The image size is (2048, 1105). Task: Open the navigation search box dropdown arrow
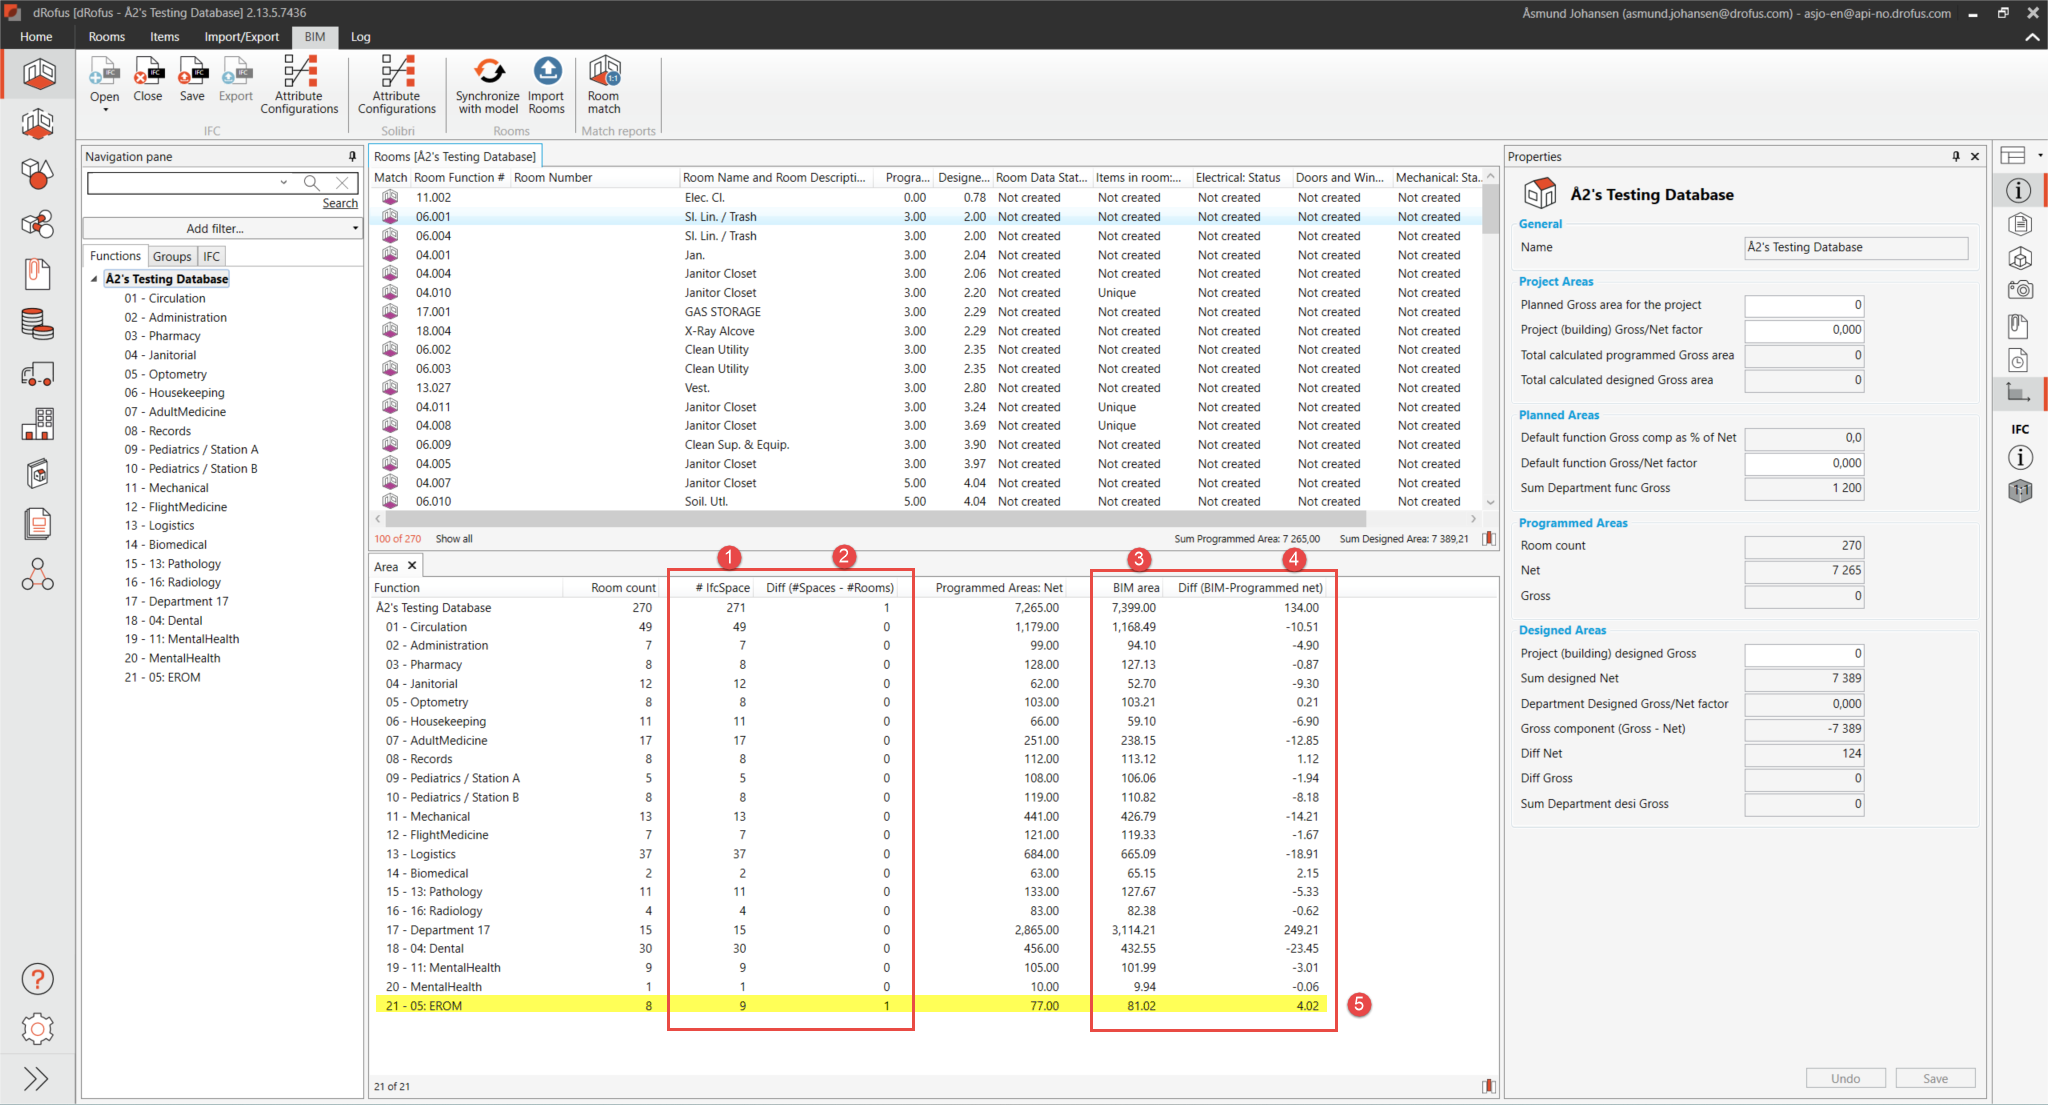pos(284,182)
